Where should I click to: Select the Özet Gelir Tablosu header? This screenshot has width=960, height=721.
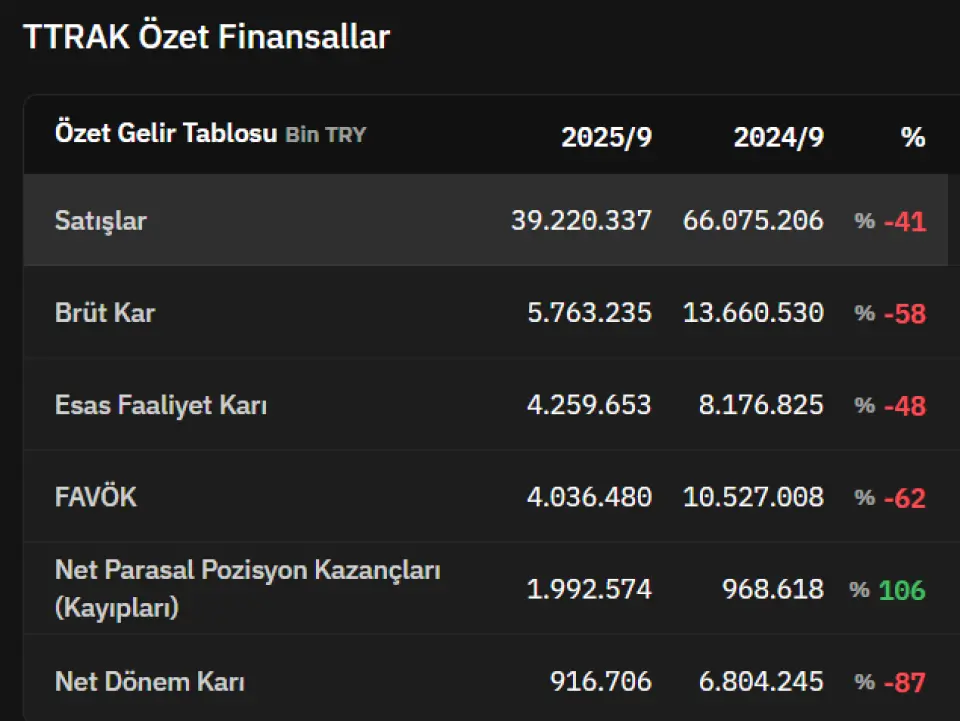(166, 133)
